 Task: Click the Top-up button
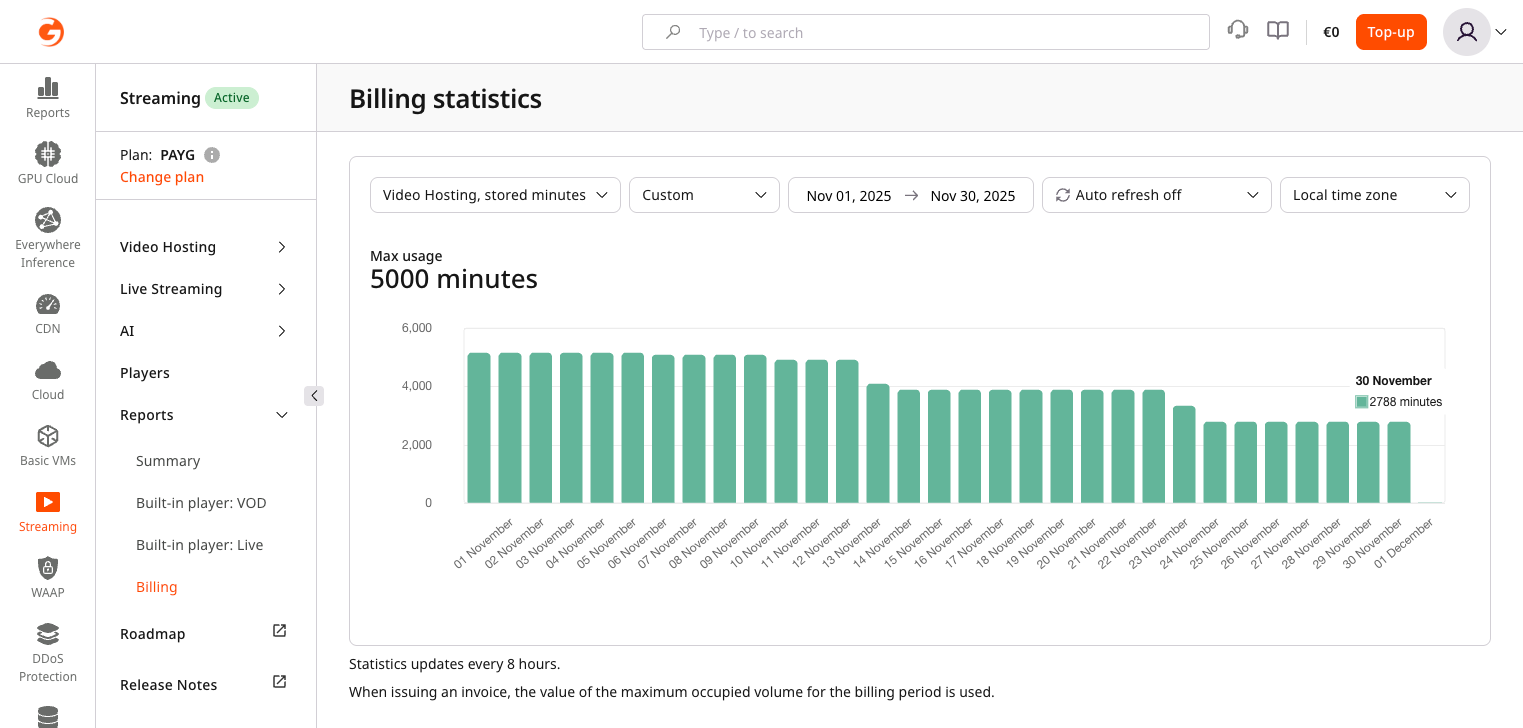coord(1391,31)
